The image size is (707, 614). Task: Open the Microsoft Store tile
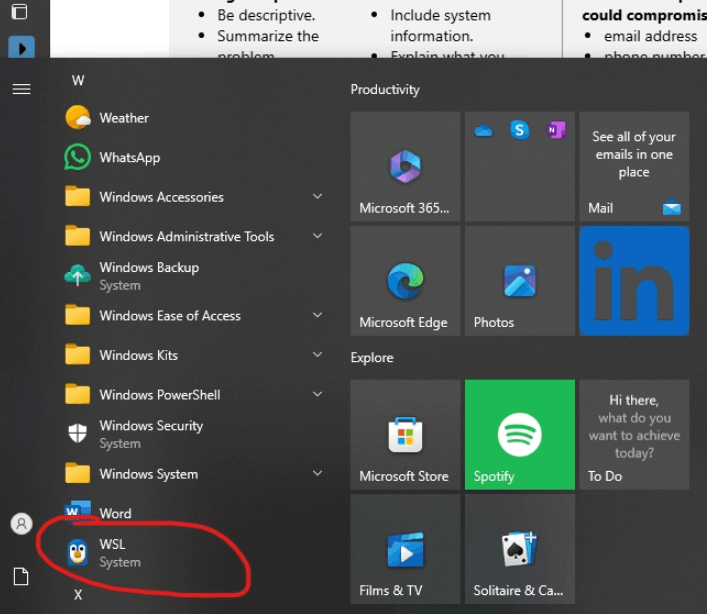pos(405,435)
